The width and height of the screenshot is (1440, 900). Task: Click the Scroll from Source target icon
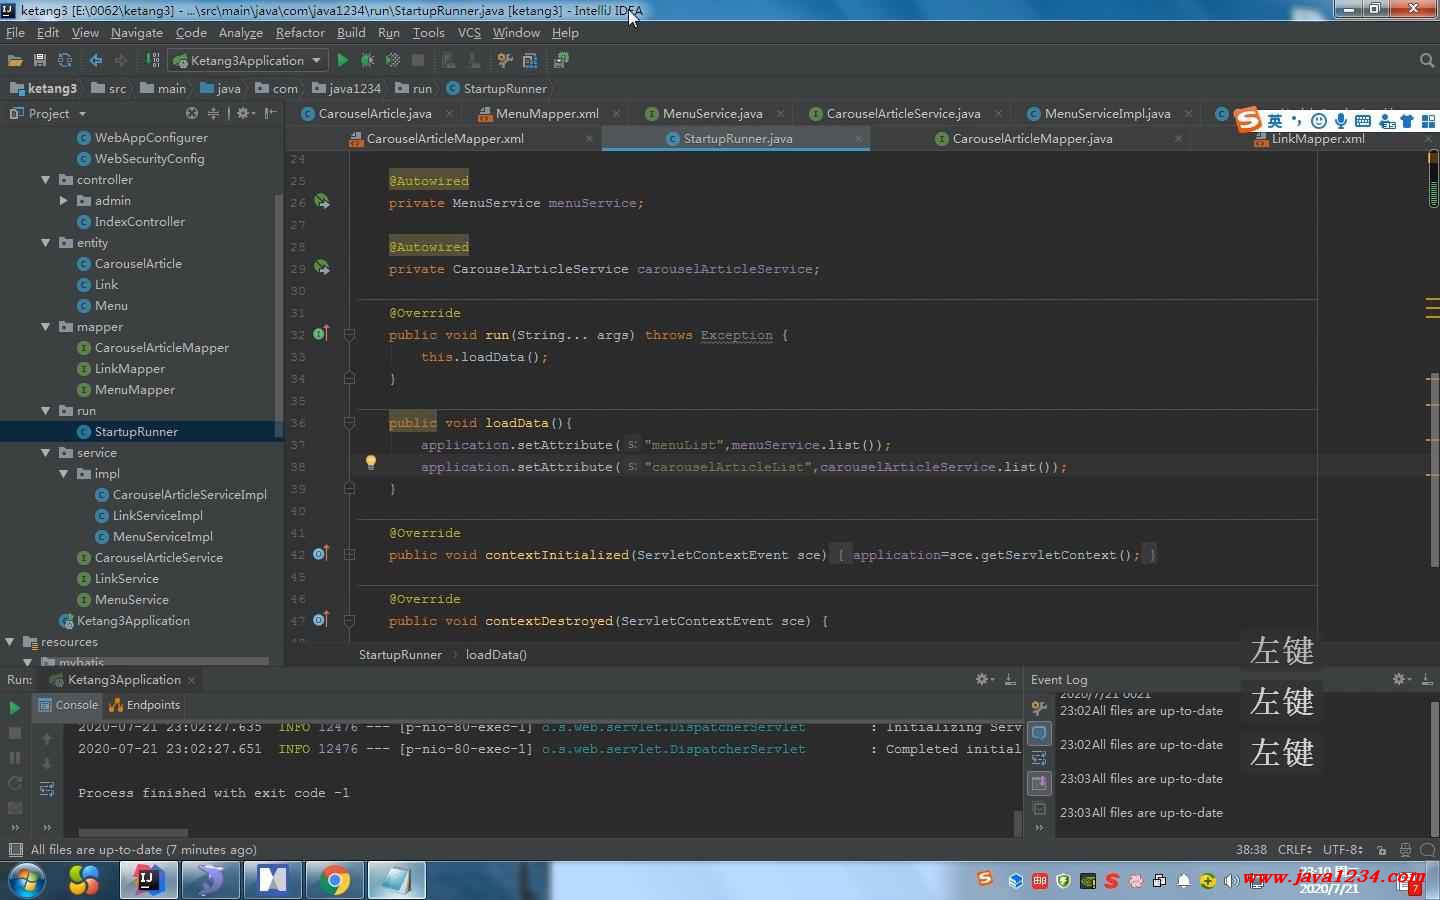192,113
